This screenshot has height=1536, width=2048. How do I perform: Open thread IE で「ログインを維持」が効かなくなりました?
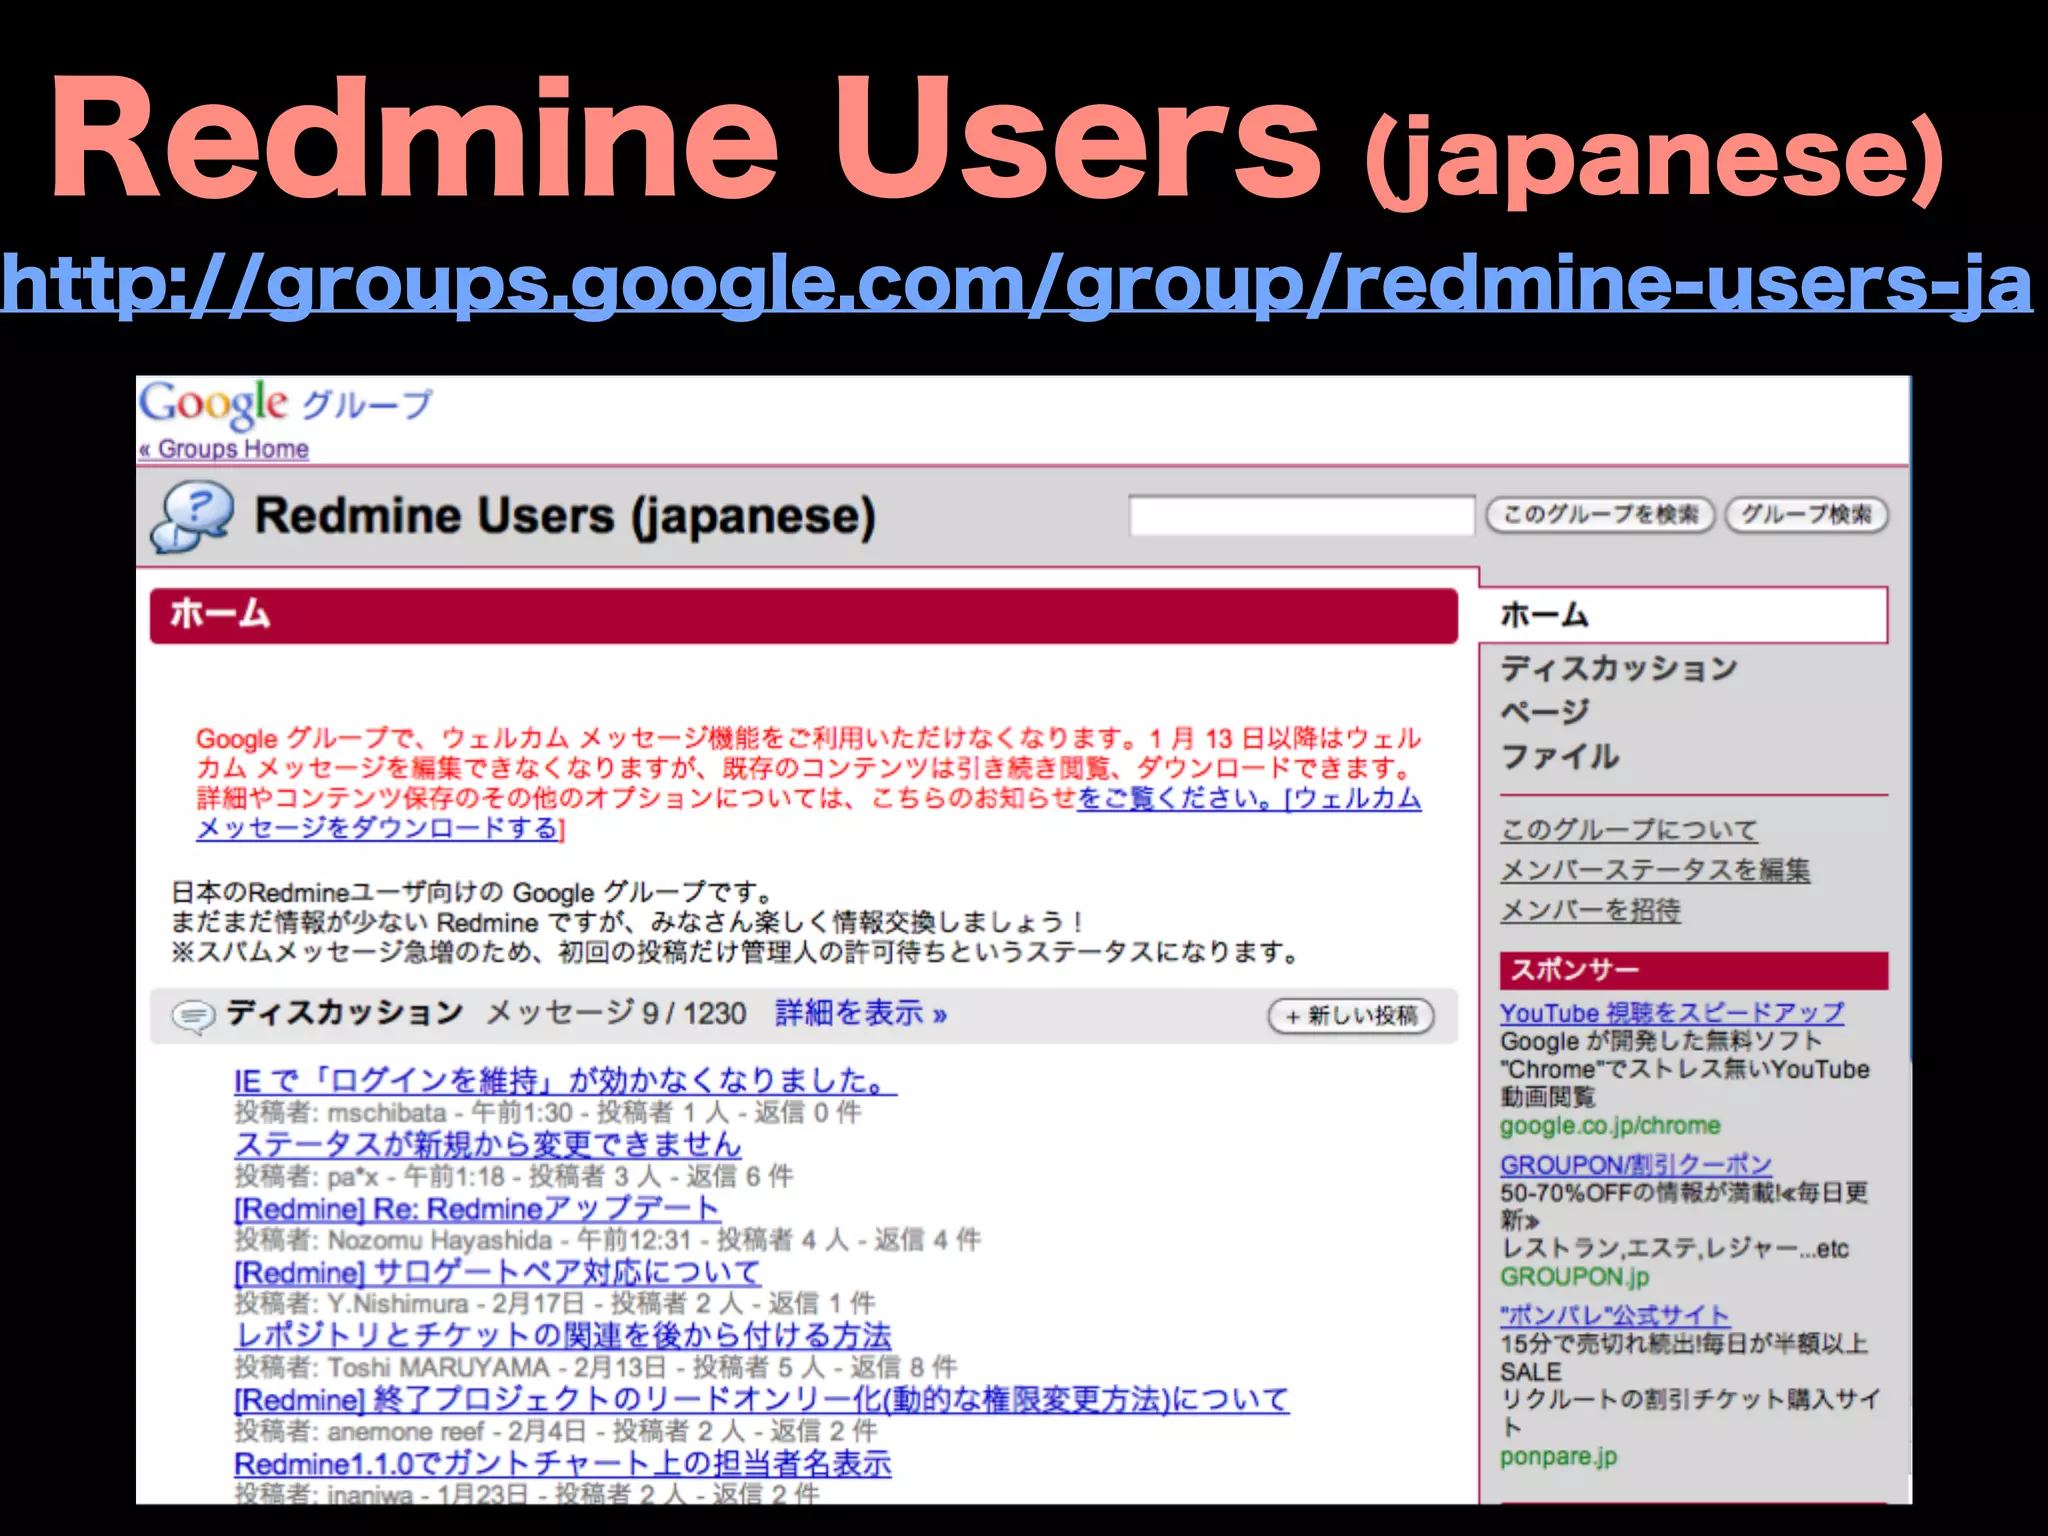[x=565, y=1081]
